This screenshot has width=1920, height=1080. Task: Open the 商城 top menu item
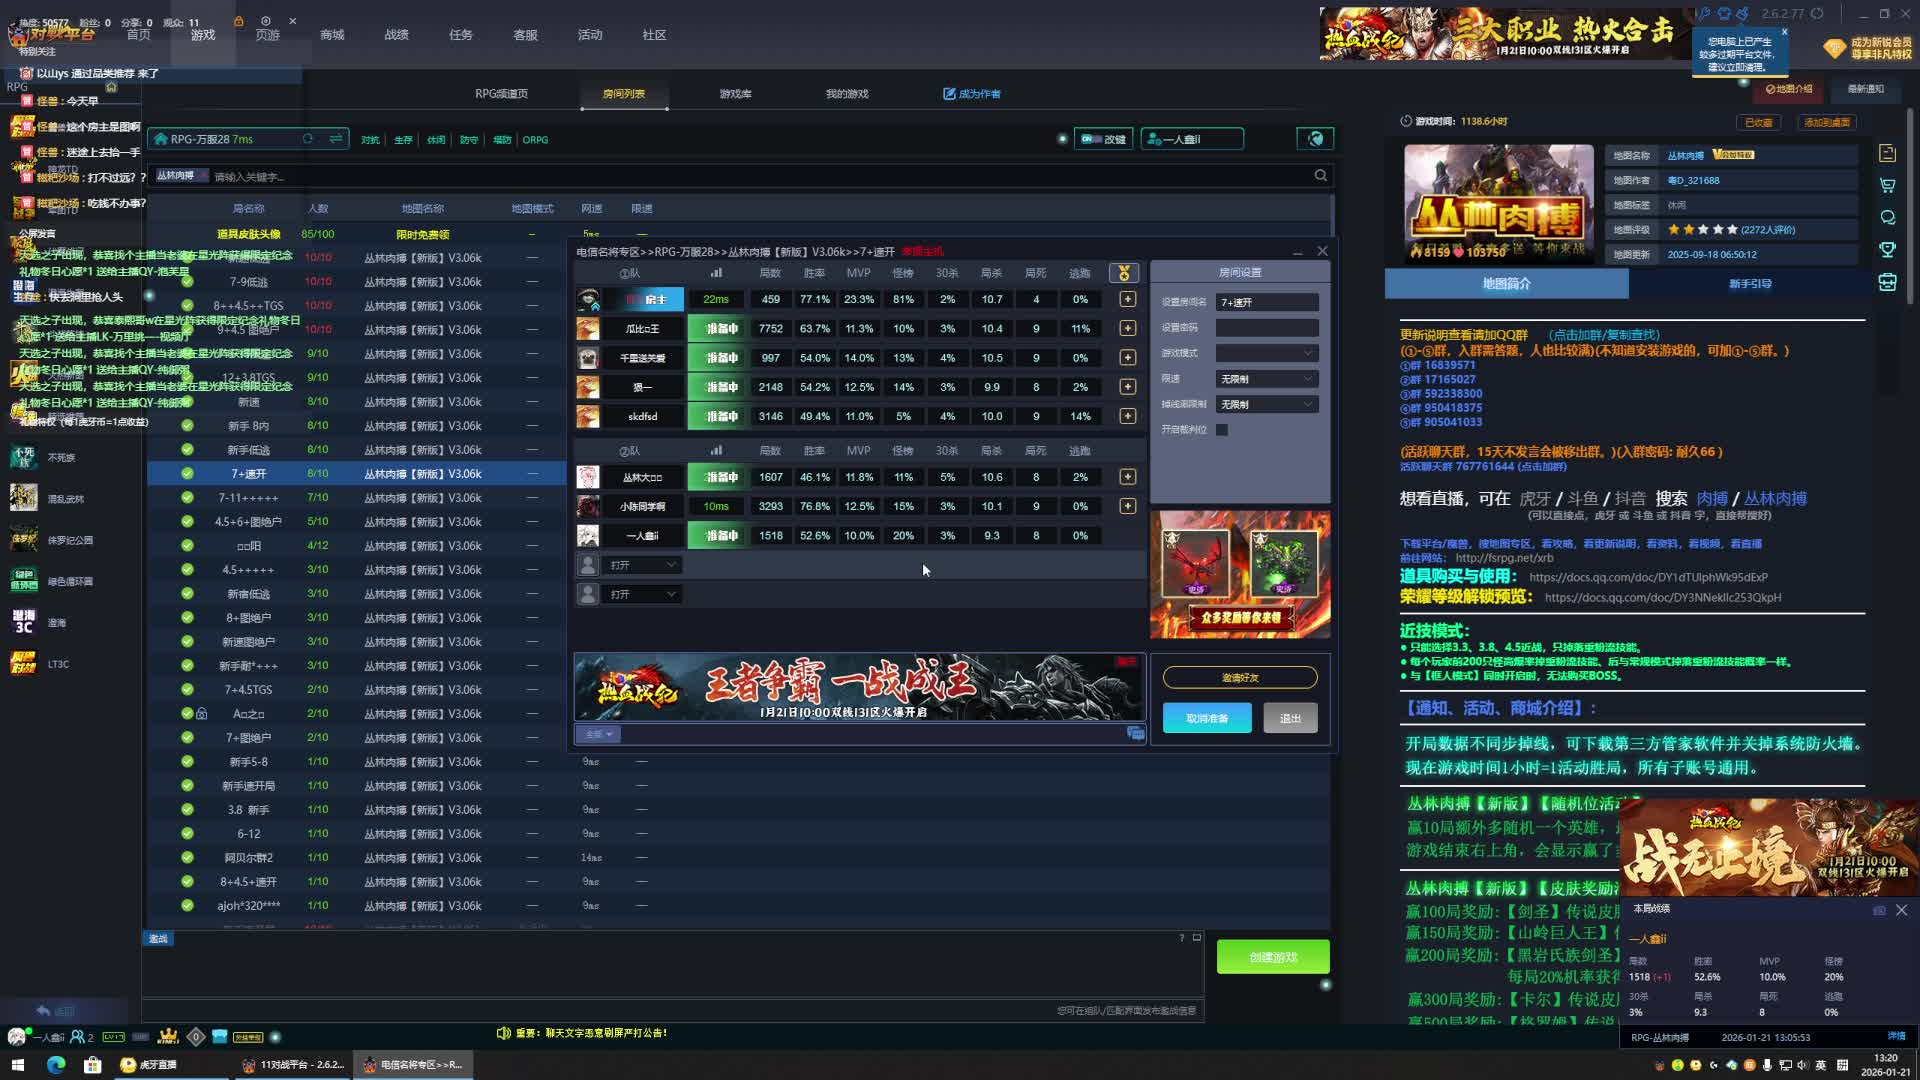[332, 35]
